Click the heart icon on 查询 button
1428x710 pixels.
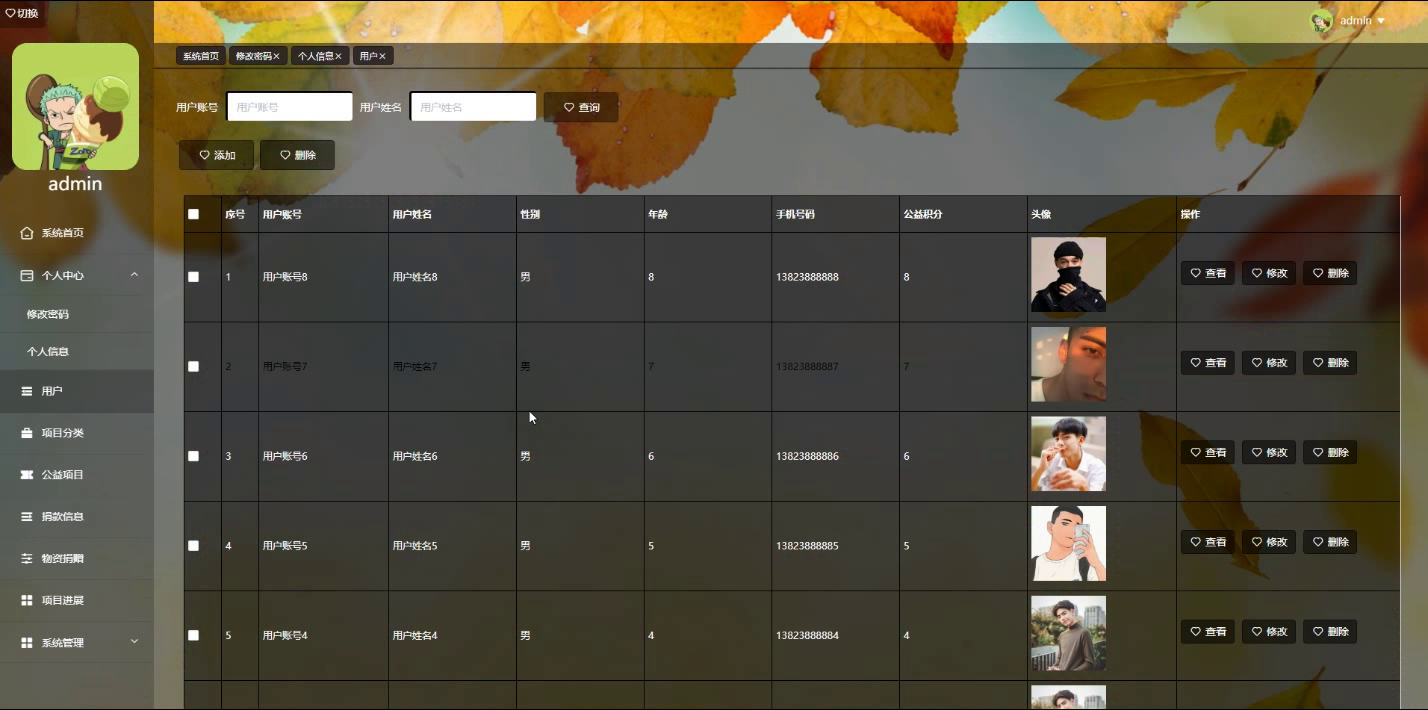(569, 107)
